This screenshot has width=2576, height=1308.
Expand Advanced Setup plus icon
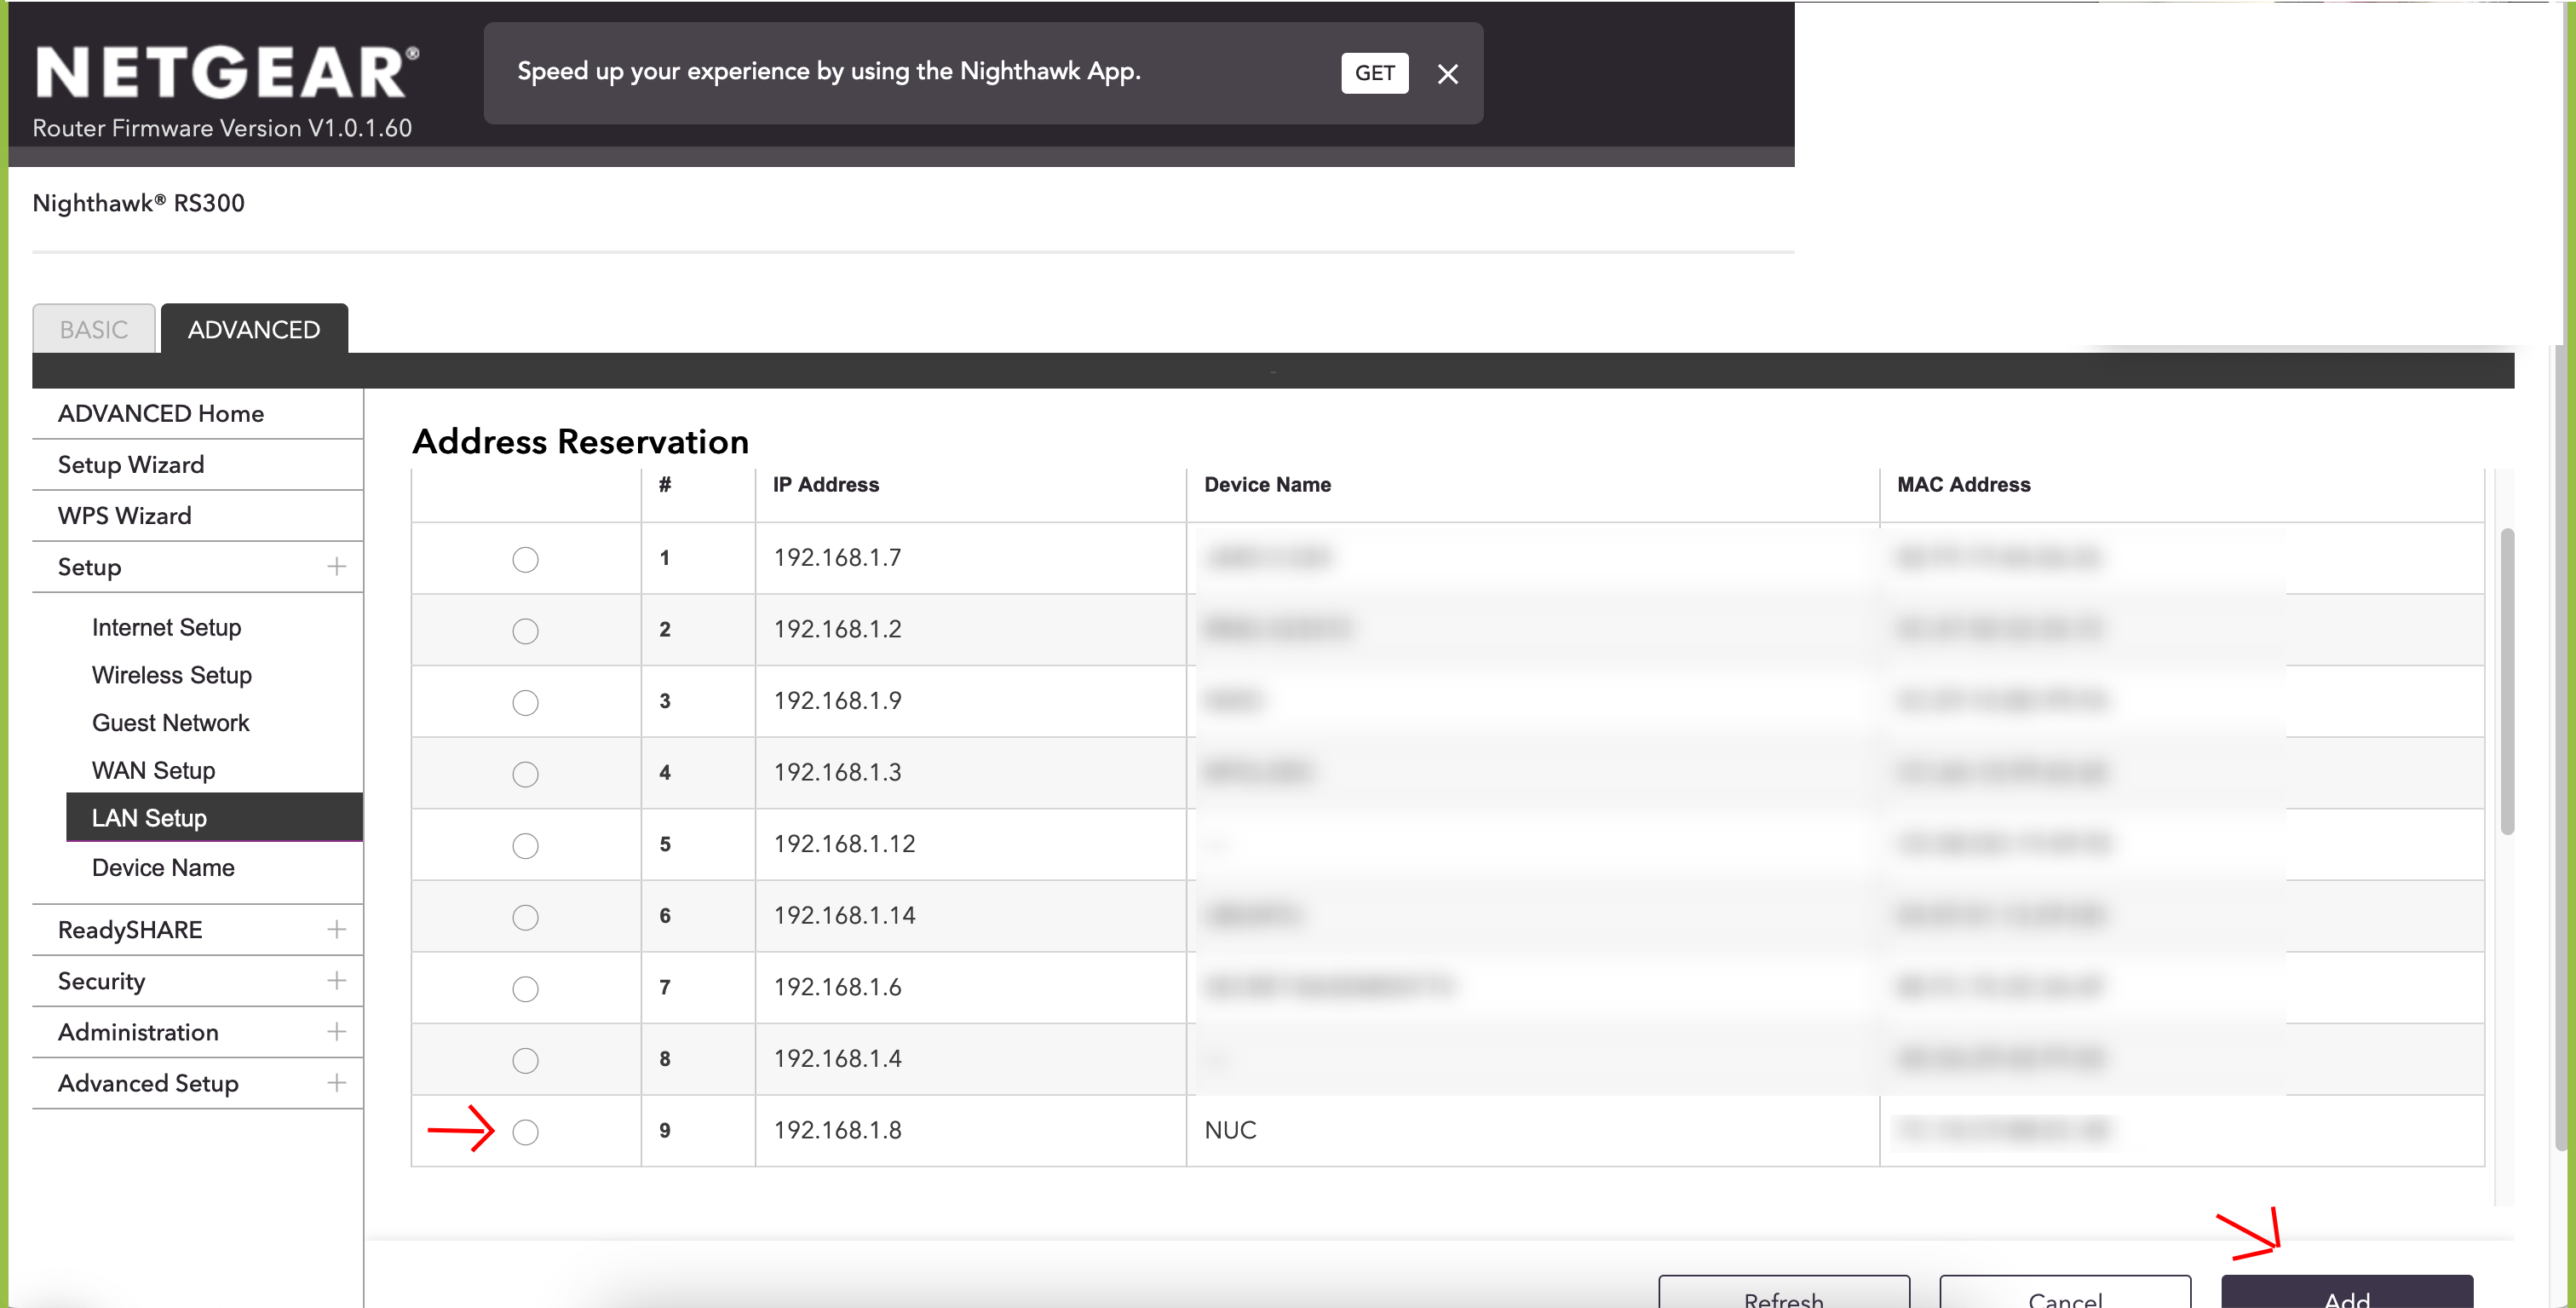point(337,1082)
